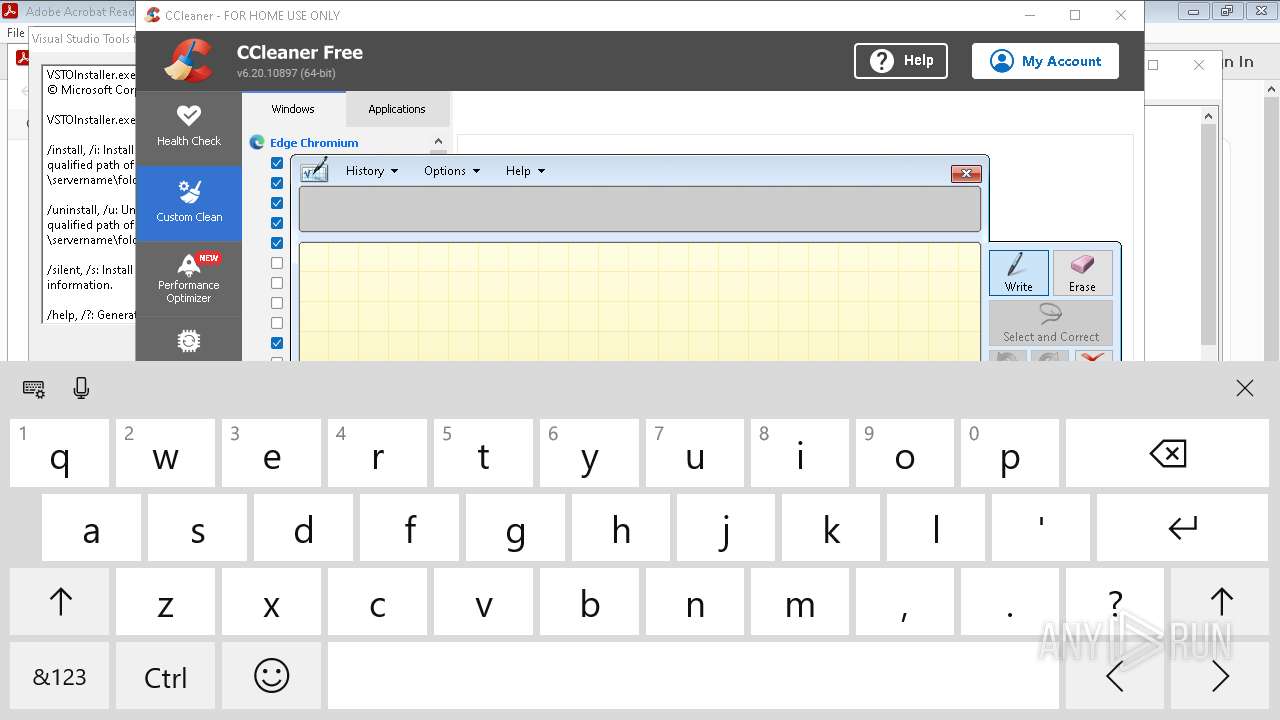Click the yellow grid writing area
Viewport: 1280px width, 720px height.
(640, 301)
